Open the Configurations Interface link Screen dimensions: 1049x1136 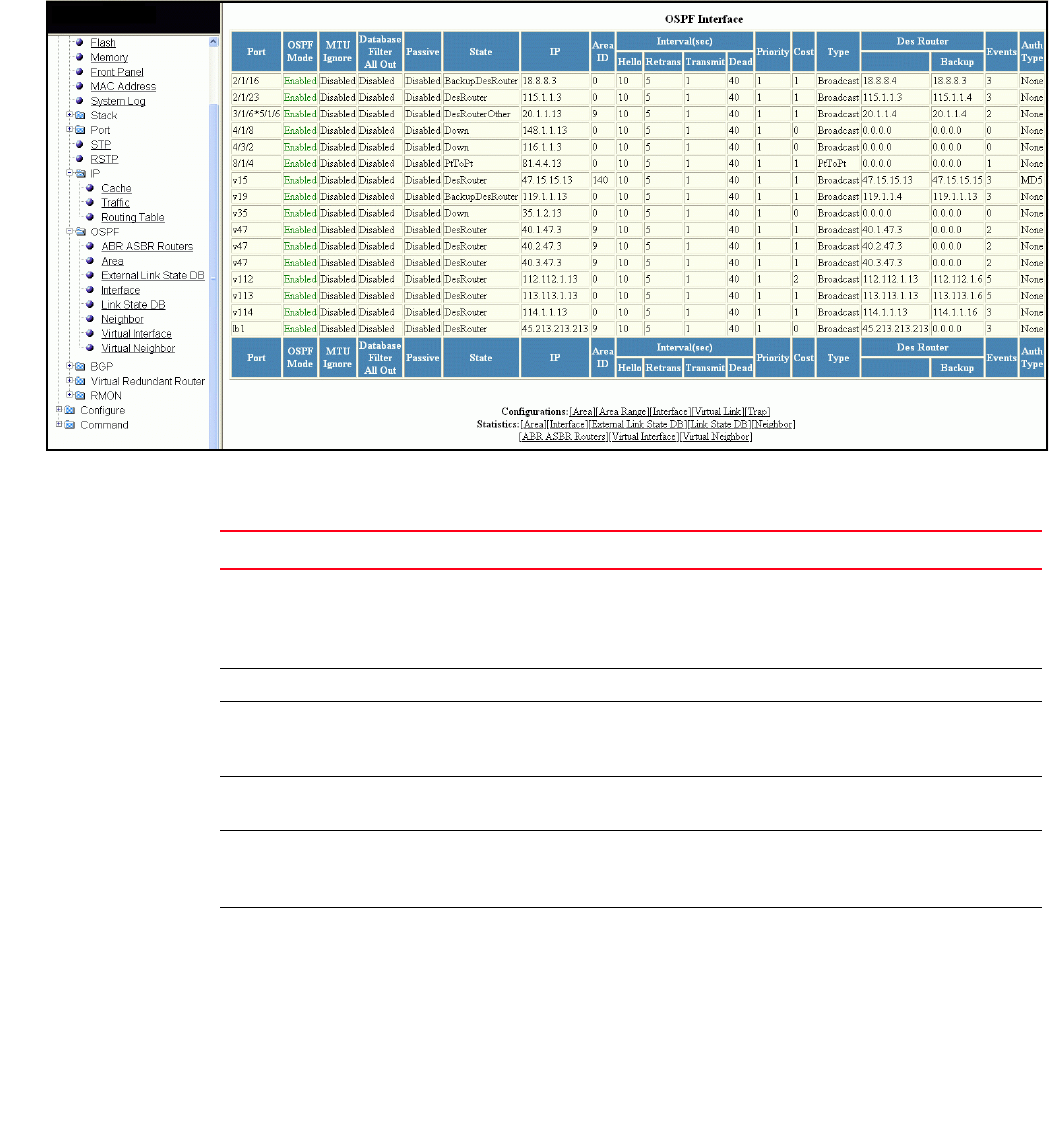click(669, 412)
